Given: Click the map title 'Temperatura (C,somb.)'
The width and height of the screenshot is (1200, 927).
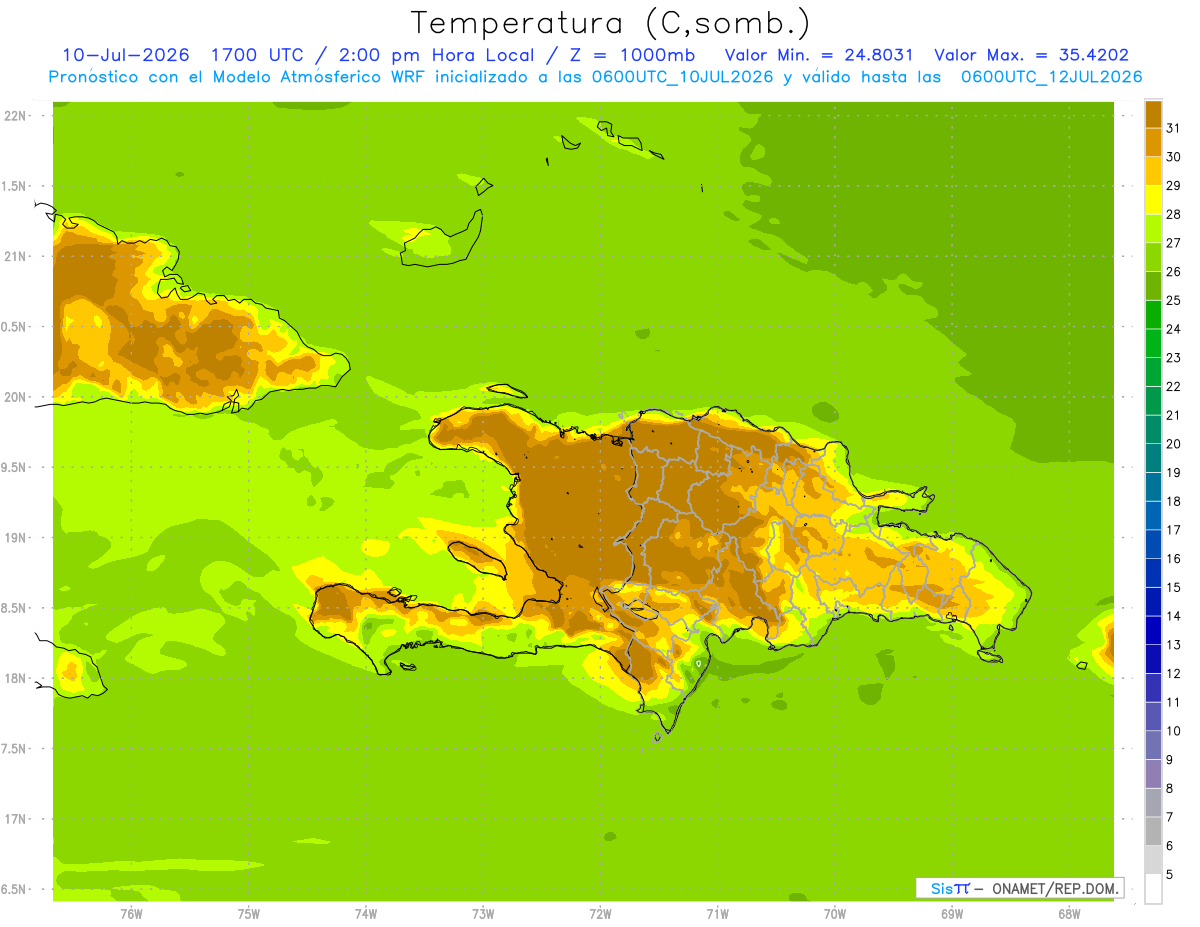Looking at the screenshot, I should [x=610, y=23].
